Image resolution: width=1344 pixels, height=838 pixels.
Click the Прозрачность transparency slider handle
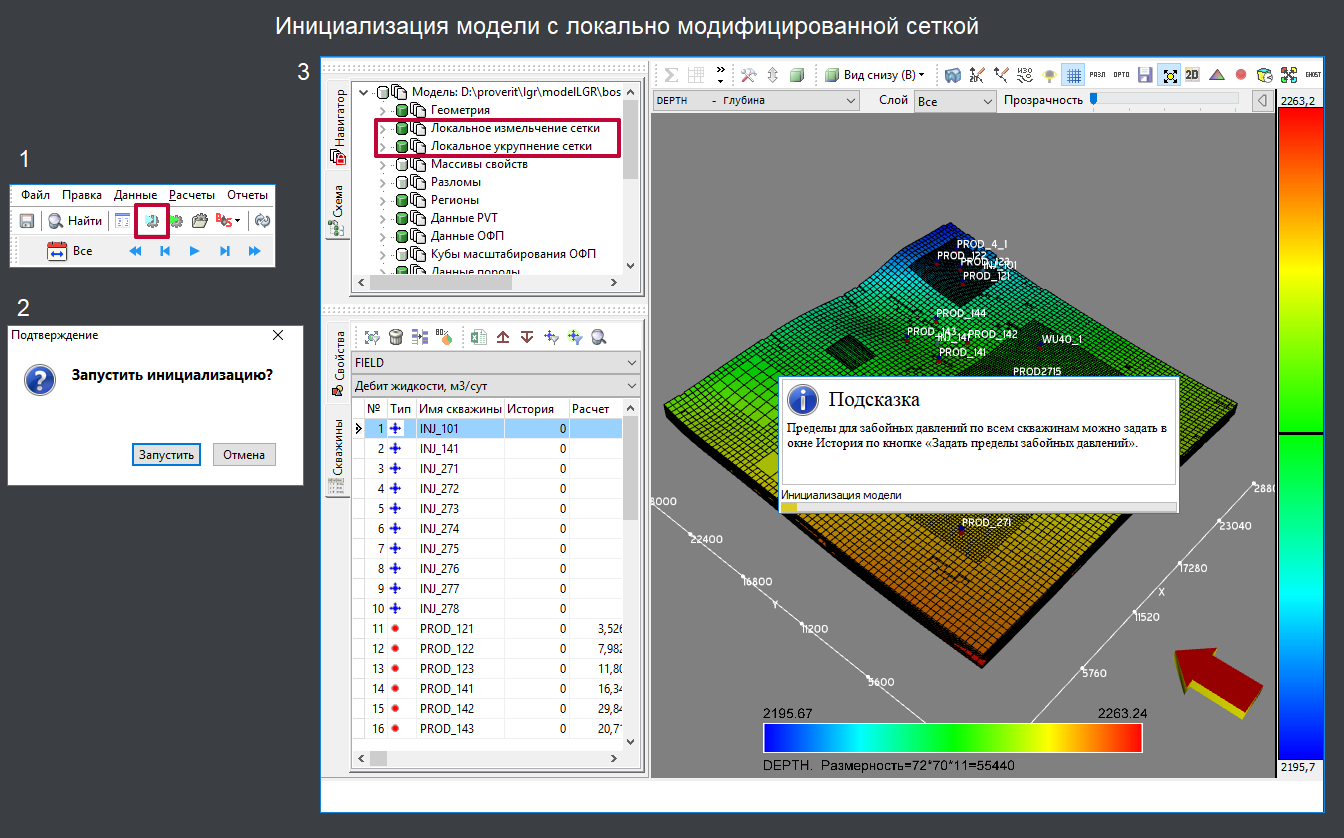[1093, 99]
